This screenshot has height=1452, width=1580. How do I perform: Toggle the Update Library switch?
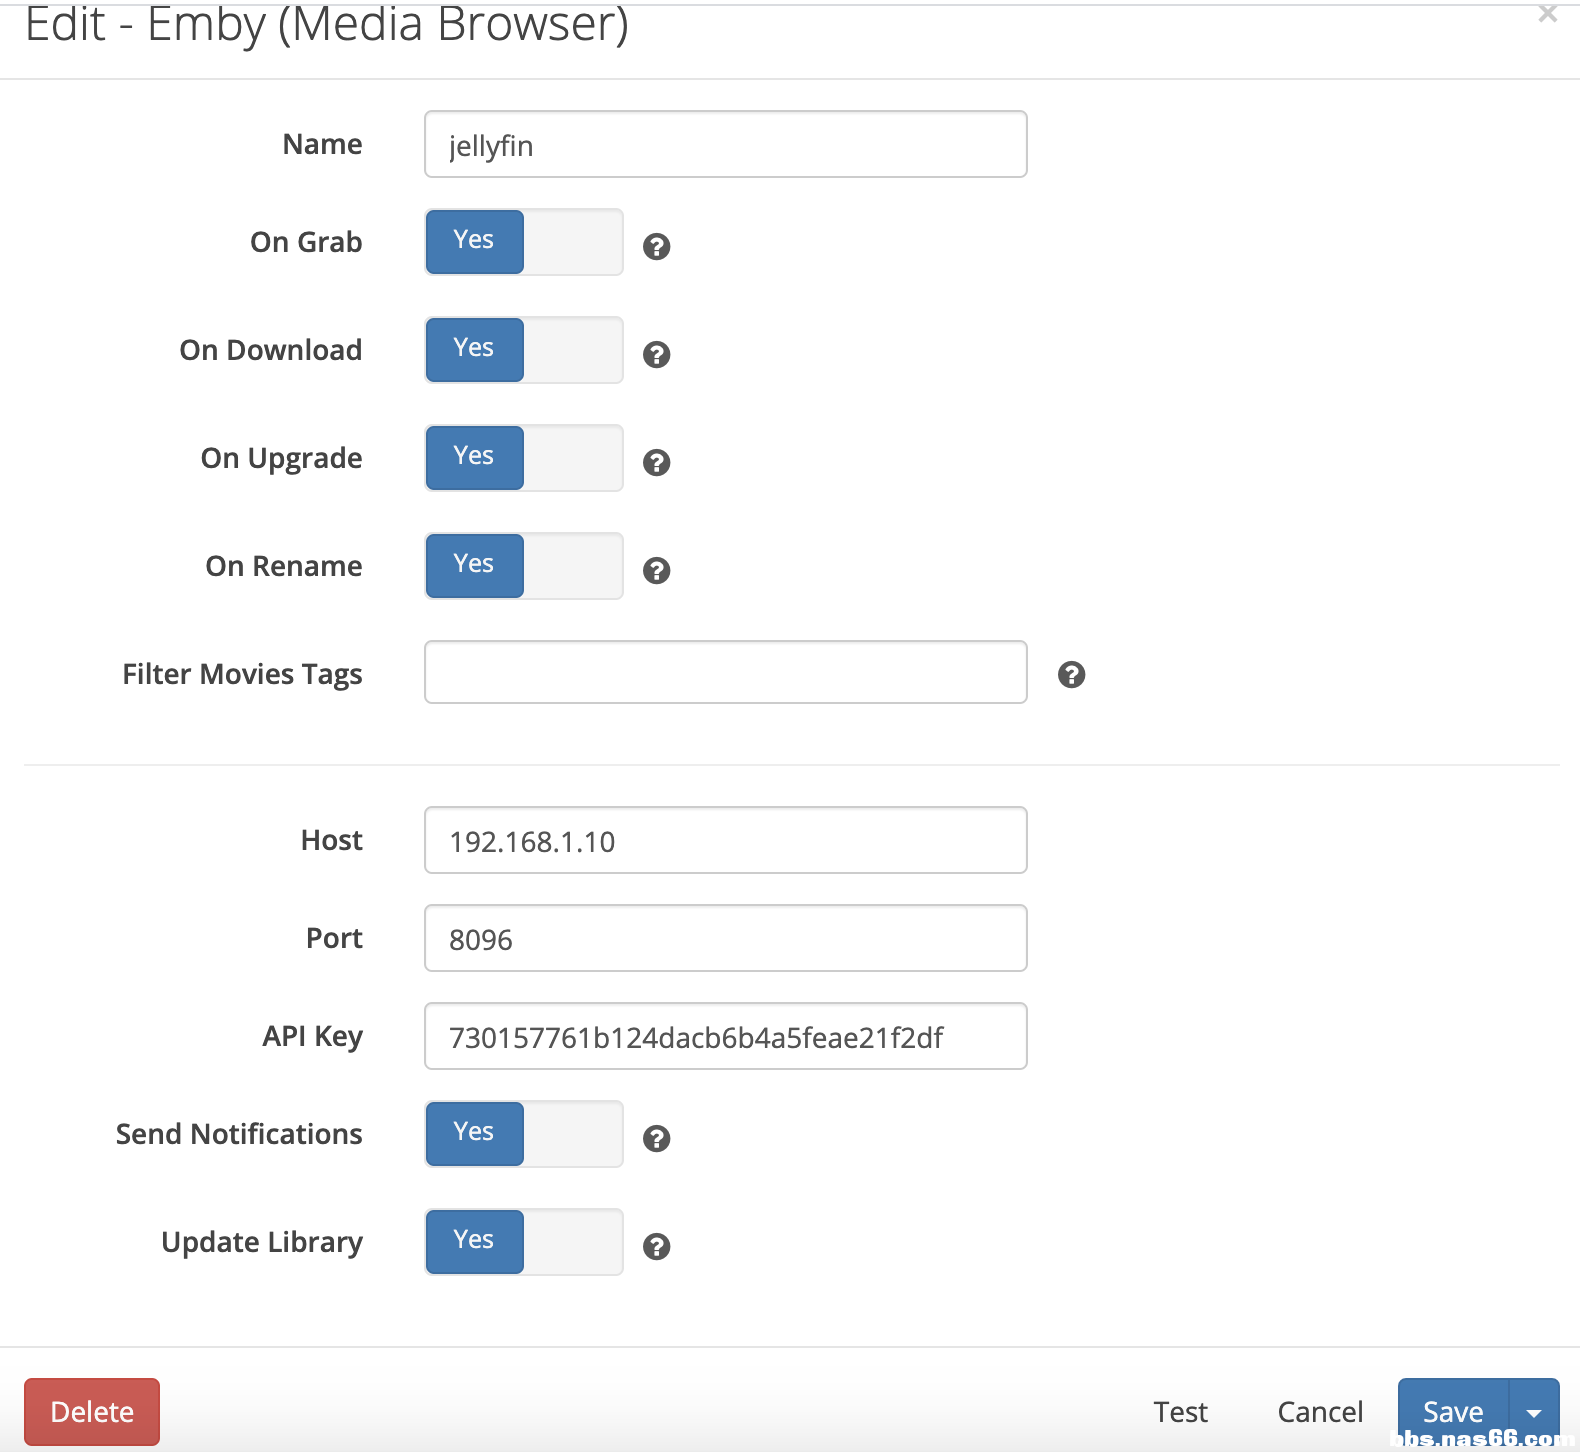524,1242
